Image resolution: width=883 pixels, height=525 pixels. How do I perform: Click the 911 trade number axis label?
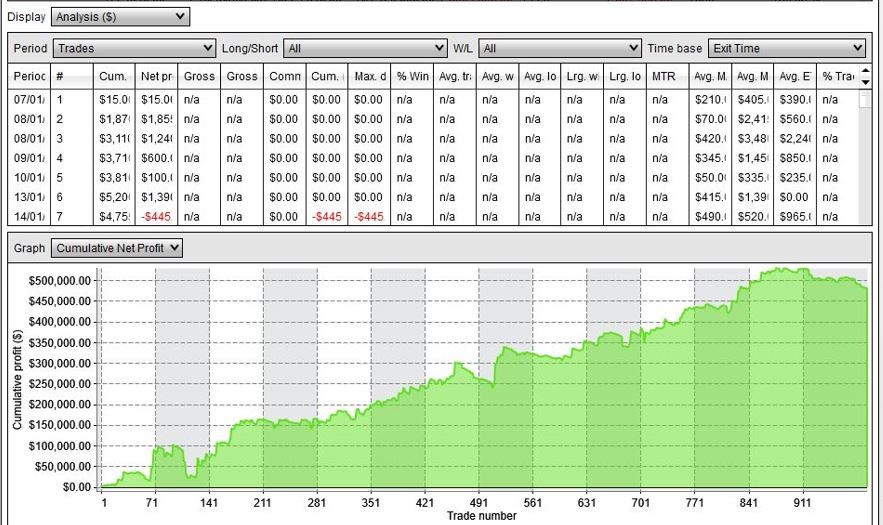[x=802, y=503]
